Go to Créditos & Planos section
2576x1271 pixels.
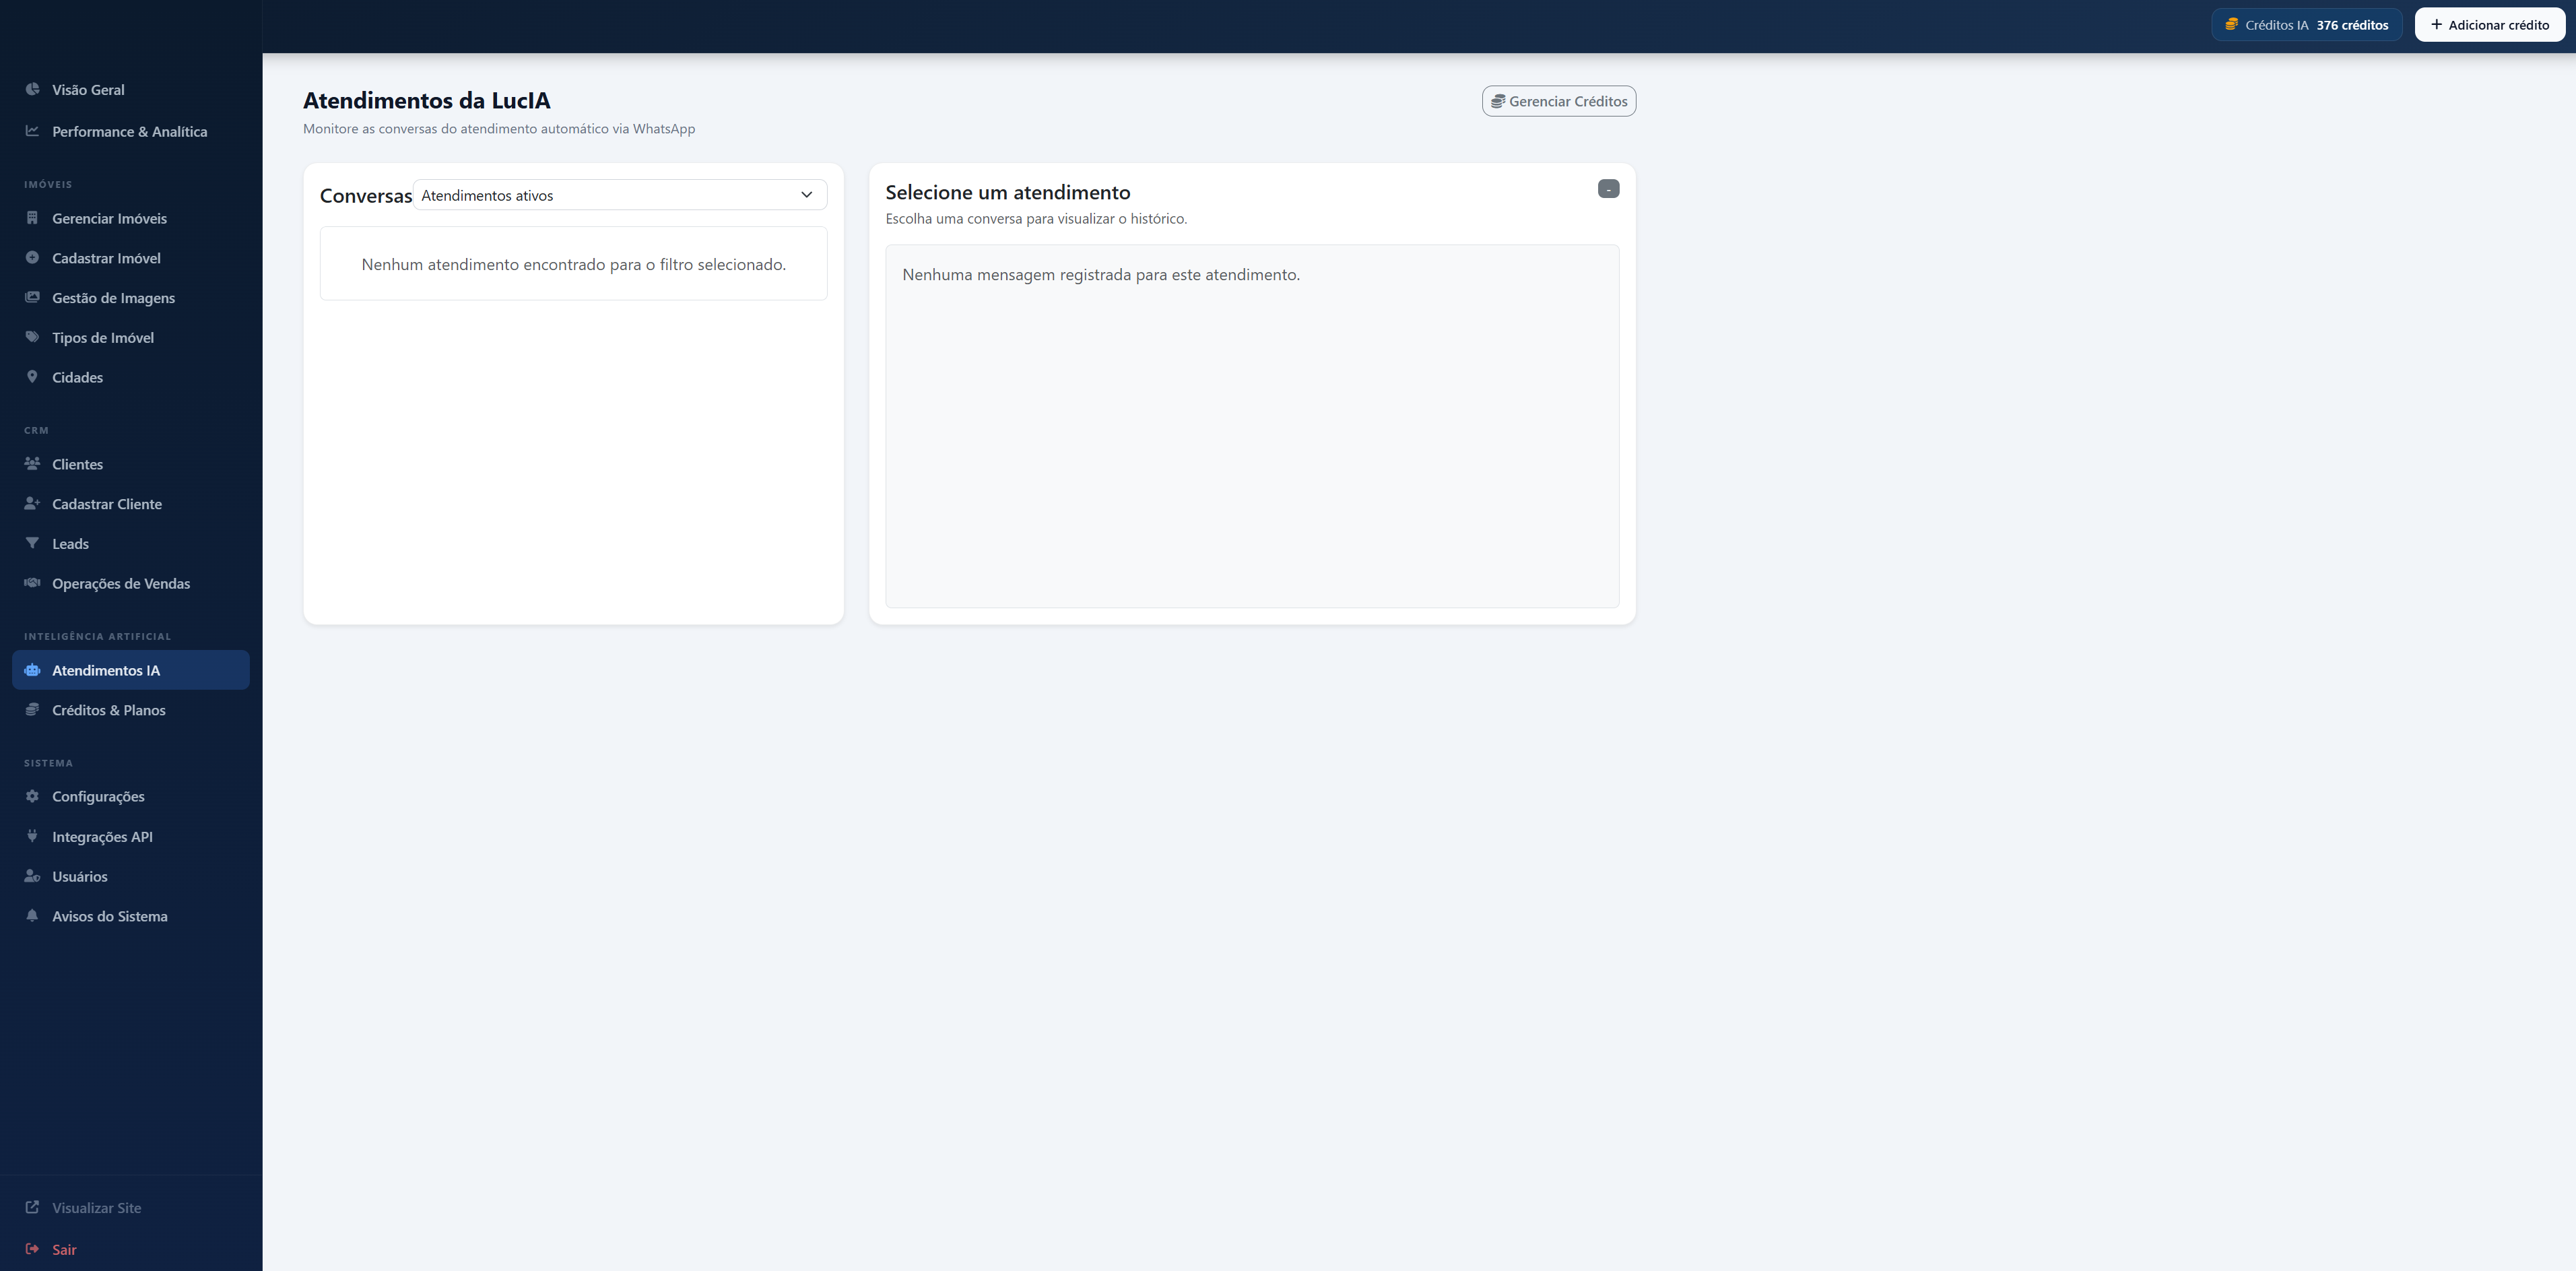[108, 710]
